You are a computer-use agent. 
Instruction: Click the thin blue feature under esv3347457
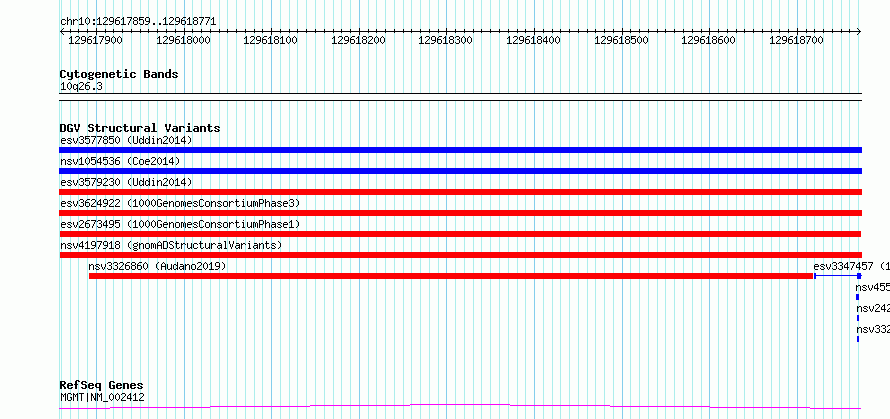838,276
